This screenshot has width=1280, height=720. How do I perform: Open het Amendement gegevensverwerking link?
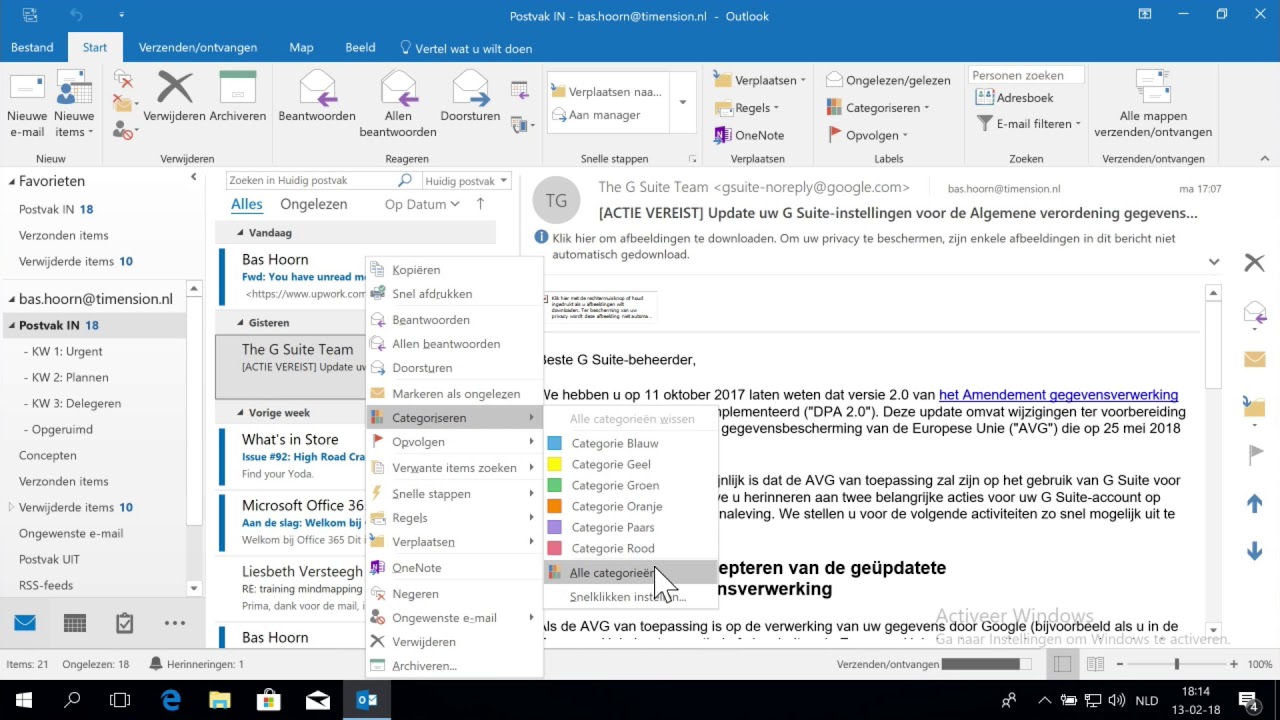(1058, 395)
